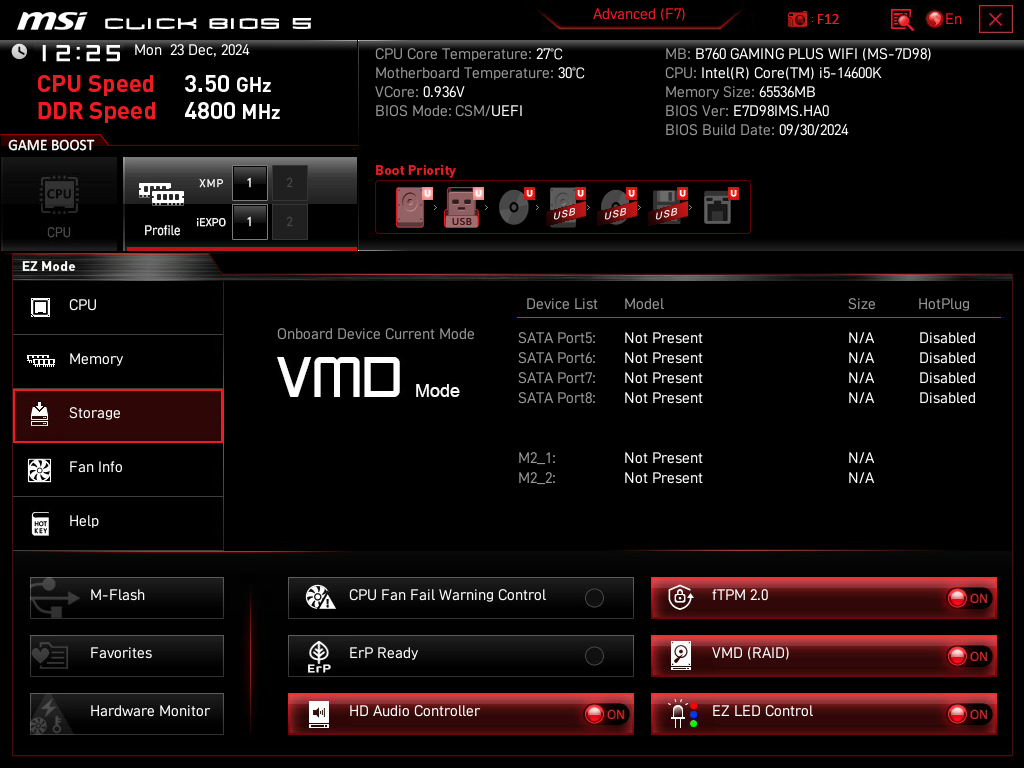The width and height of the screenshot is (1024, 768).
Task: Switch to Advanced (F7) mode
Action: click(639, 14)
